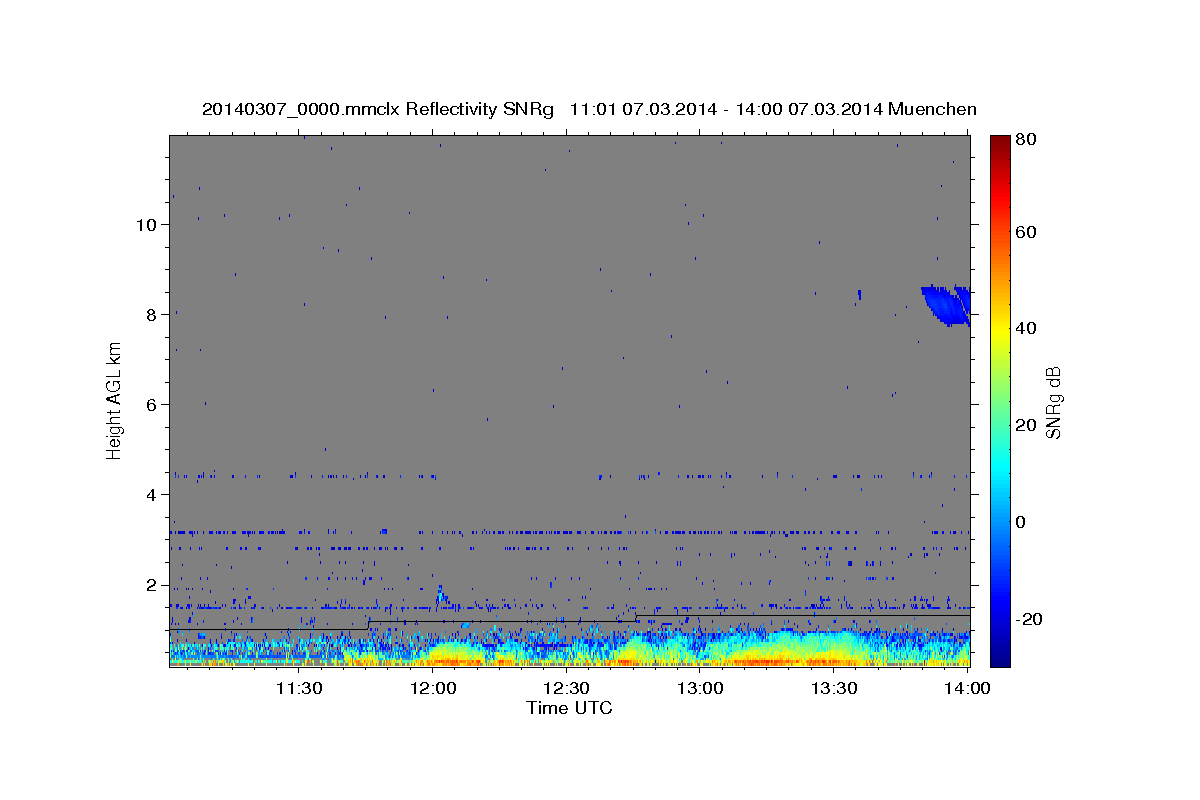The width and height of the screenshot is (1200, 800).
Task: Click the '12:30' time tick label
Action: [567, 688]
